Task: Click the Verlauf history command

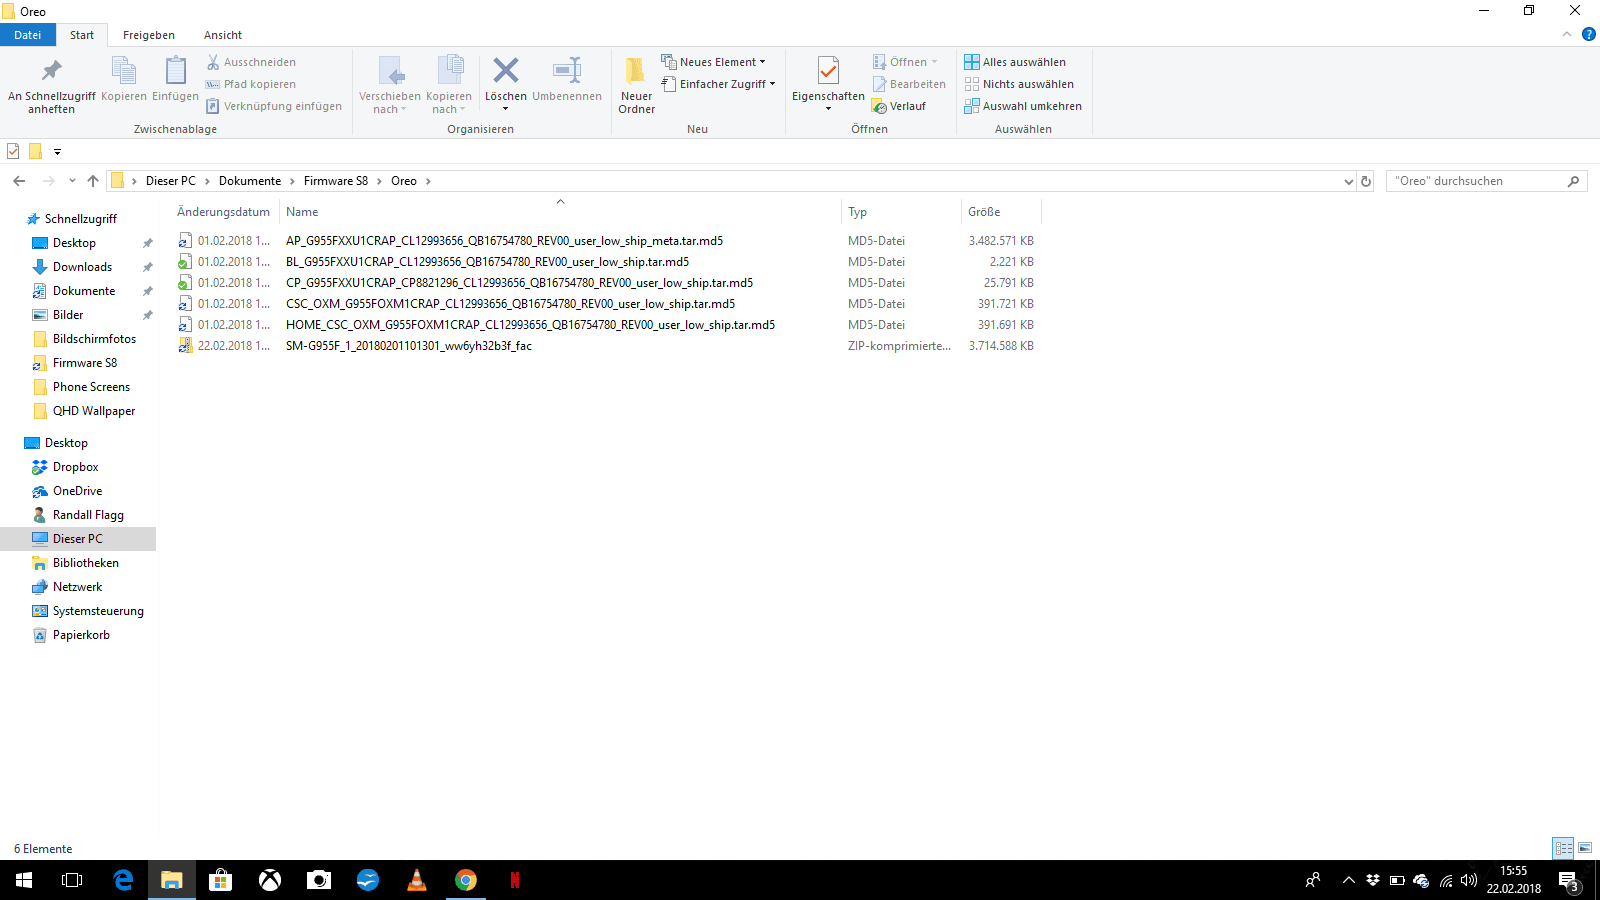Action: pos(899,106)
